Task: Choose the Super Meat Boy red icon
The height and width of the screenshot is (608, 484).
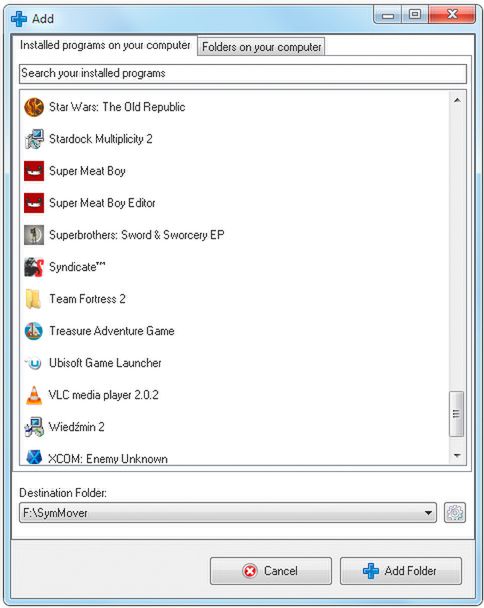Action: [34, 171]
